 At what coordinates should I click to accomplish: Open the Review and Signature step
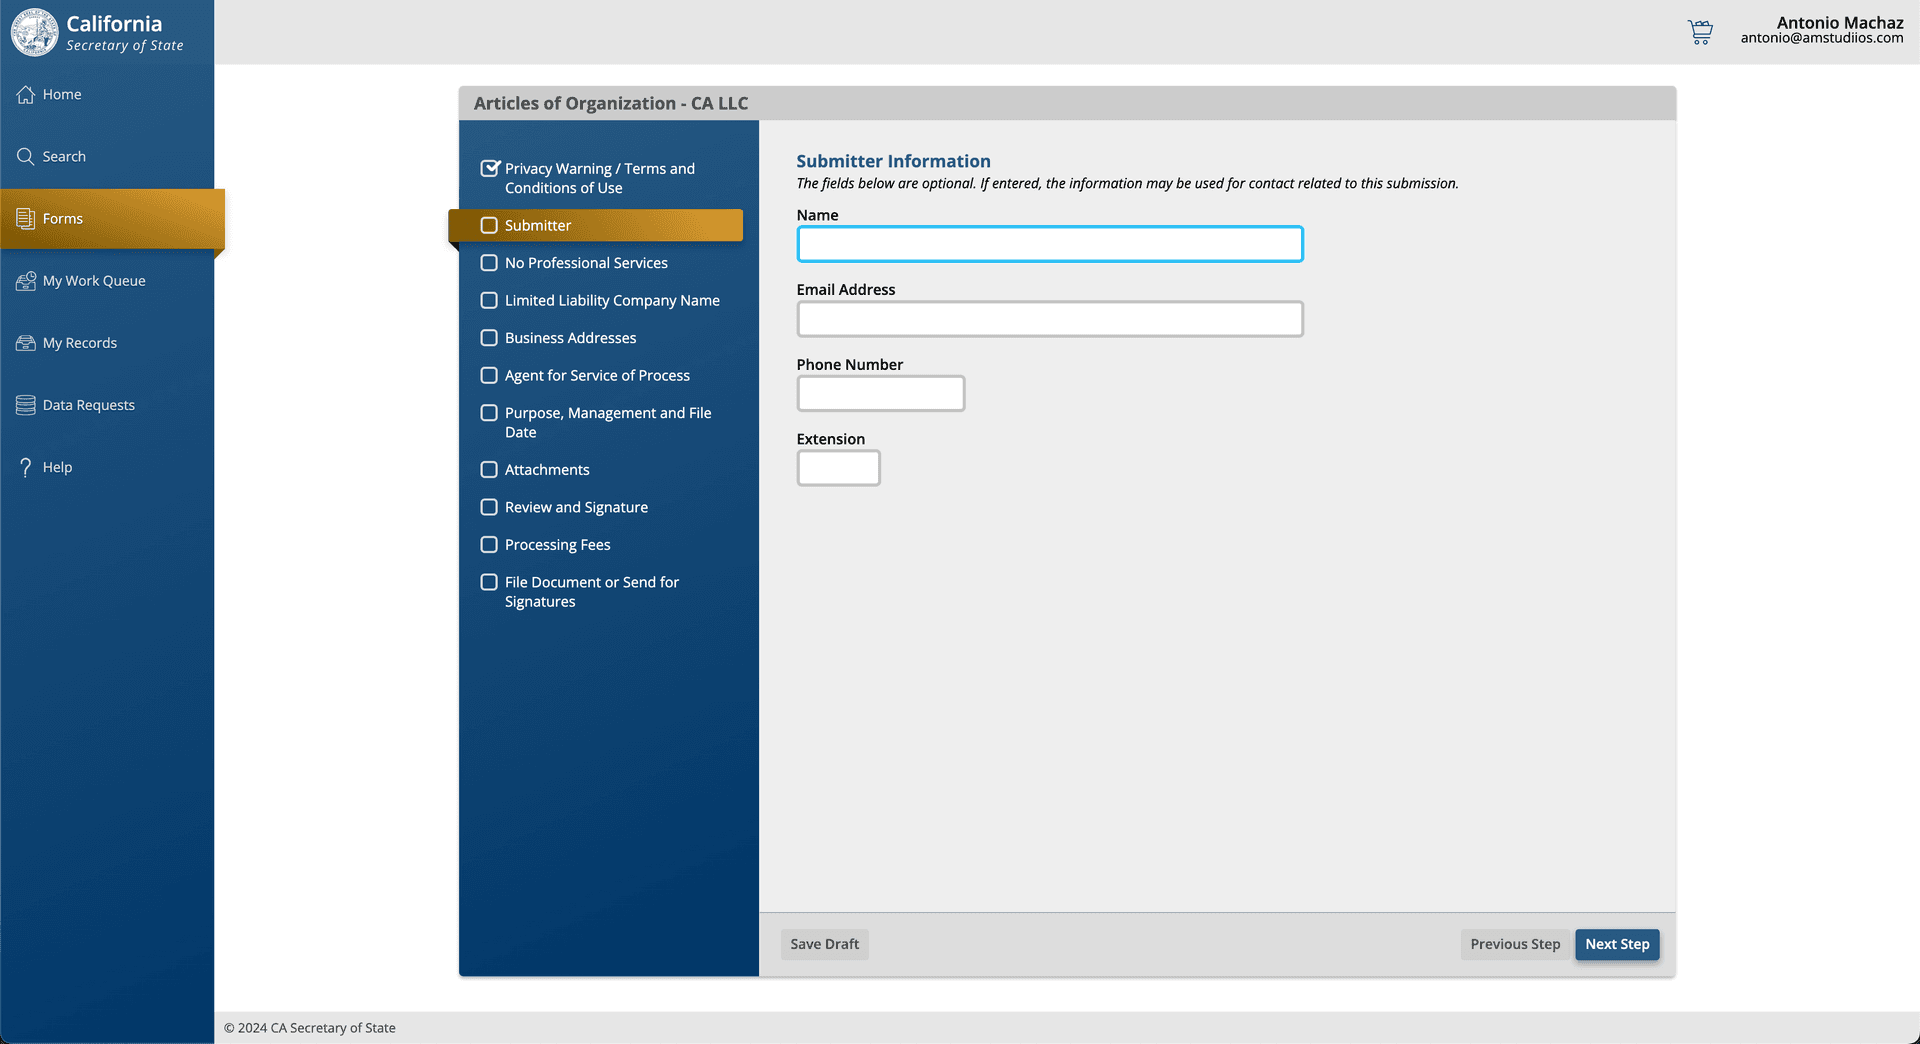pyautogui.click(x=489, y=507)
